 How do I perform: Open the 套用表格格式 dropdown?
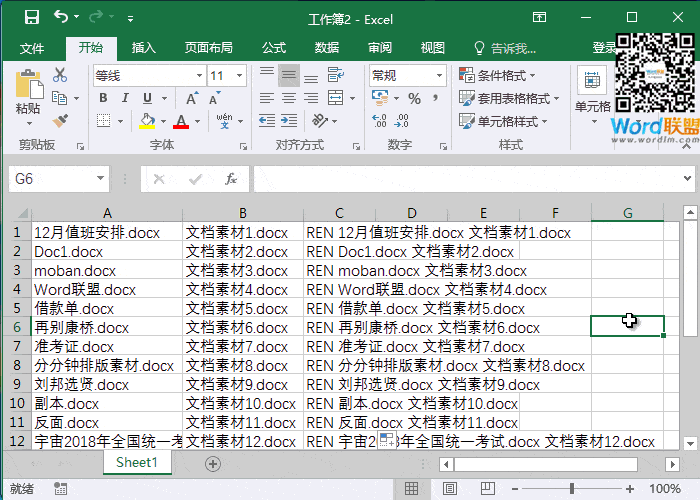[x=509, y=98]
